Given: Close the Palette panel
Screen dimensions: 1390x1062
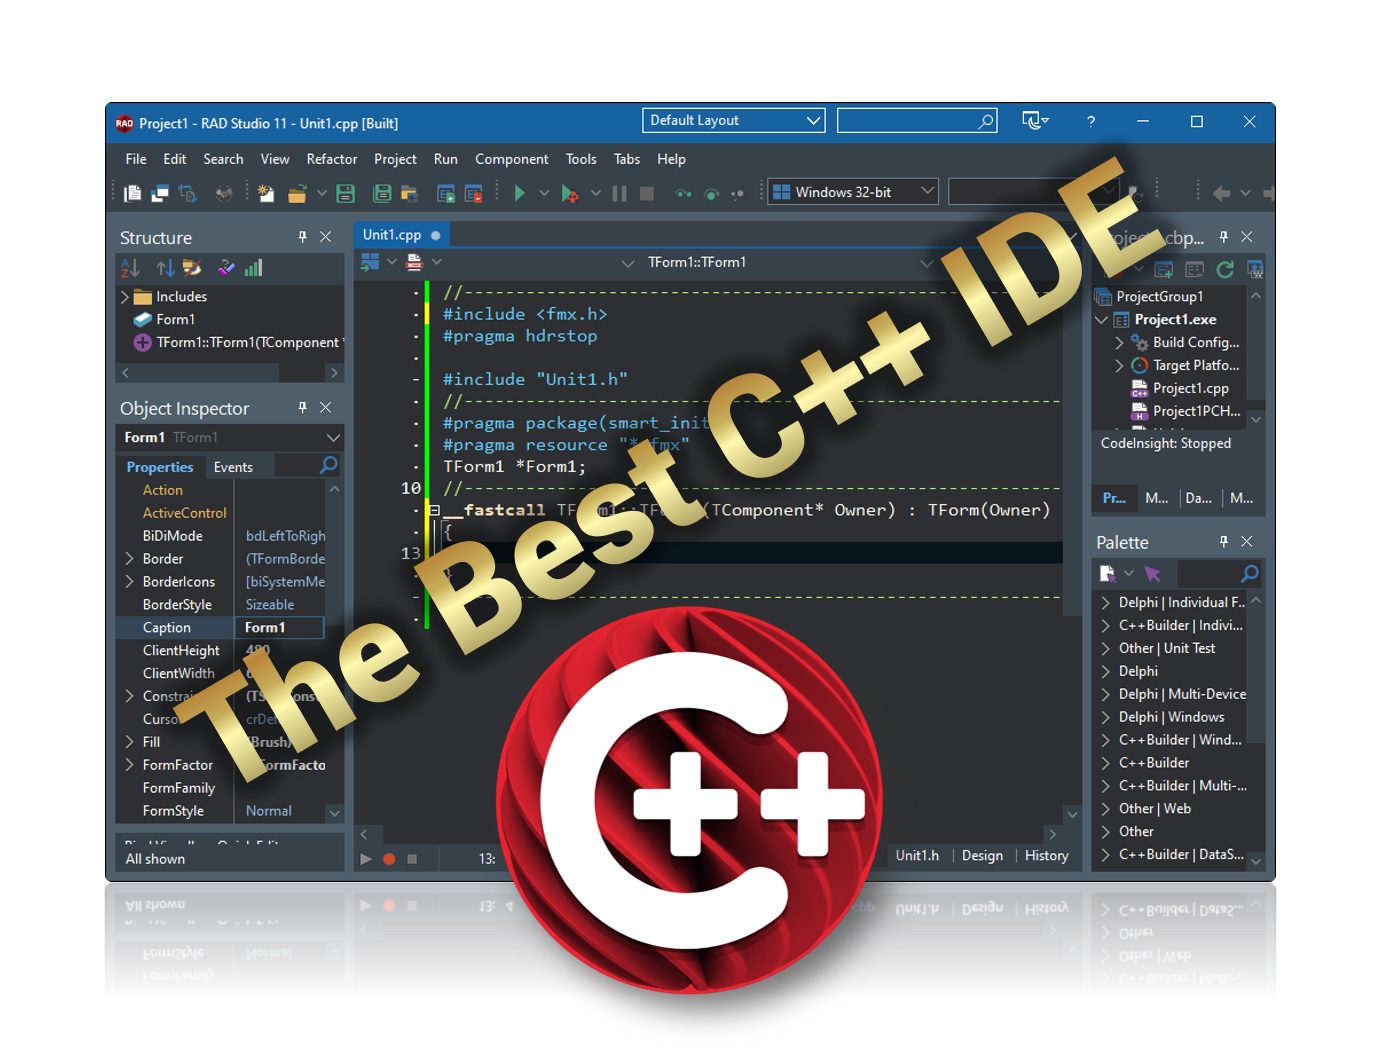Looking at the screenshot, I should (1246, 542).
